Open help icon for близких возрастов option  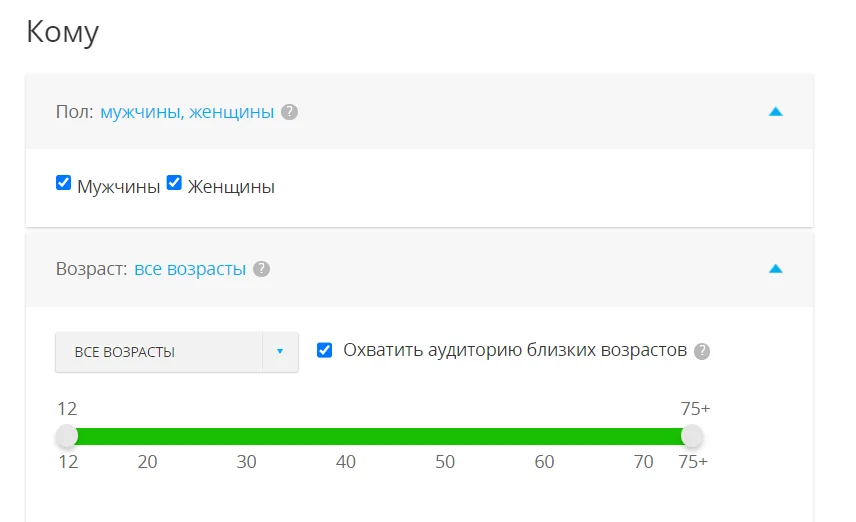point(703,351)
